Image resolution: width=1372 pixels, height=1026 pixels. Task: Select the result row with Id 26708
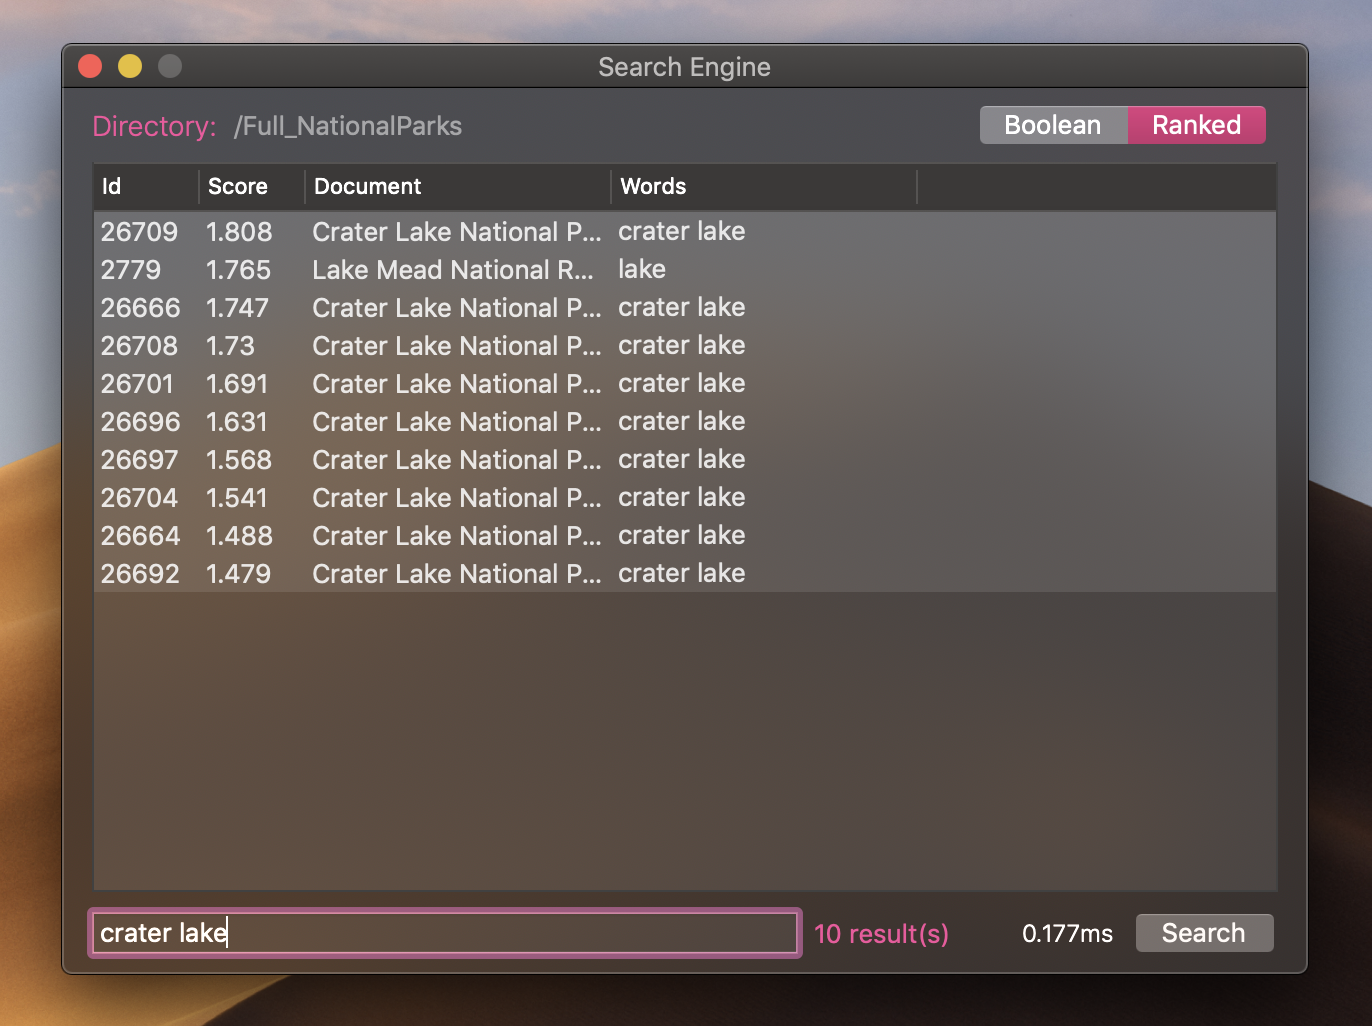(x=685, y=346)
